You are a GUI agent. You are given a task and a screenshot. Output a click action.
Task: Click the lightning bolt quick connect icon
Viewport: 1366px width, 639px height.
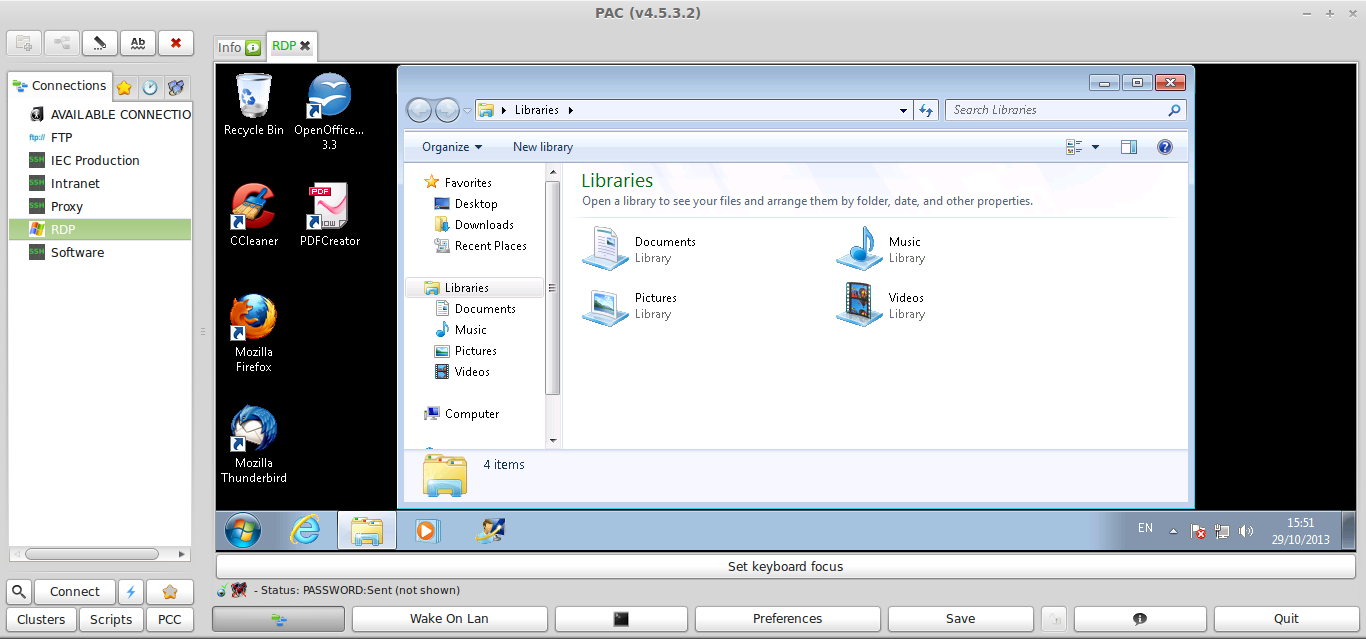[x=131, y=592]
